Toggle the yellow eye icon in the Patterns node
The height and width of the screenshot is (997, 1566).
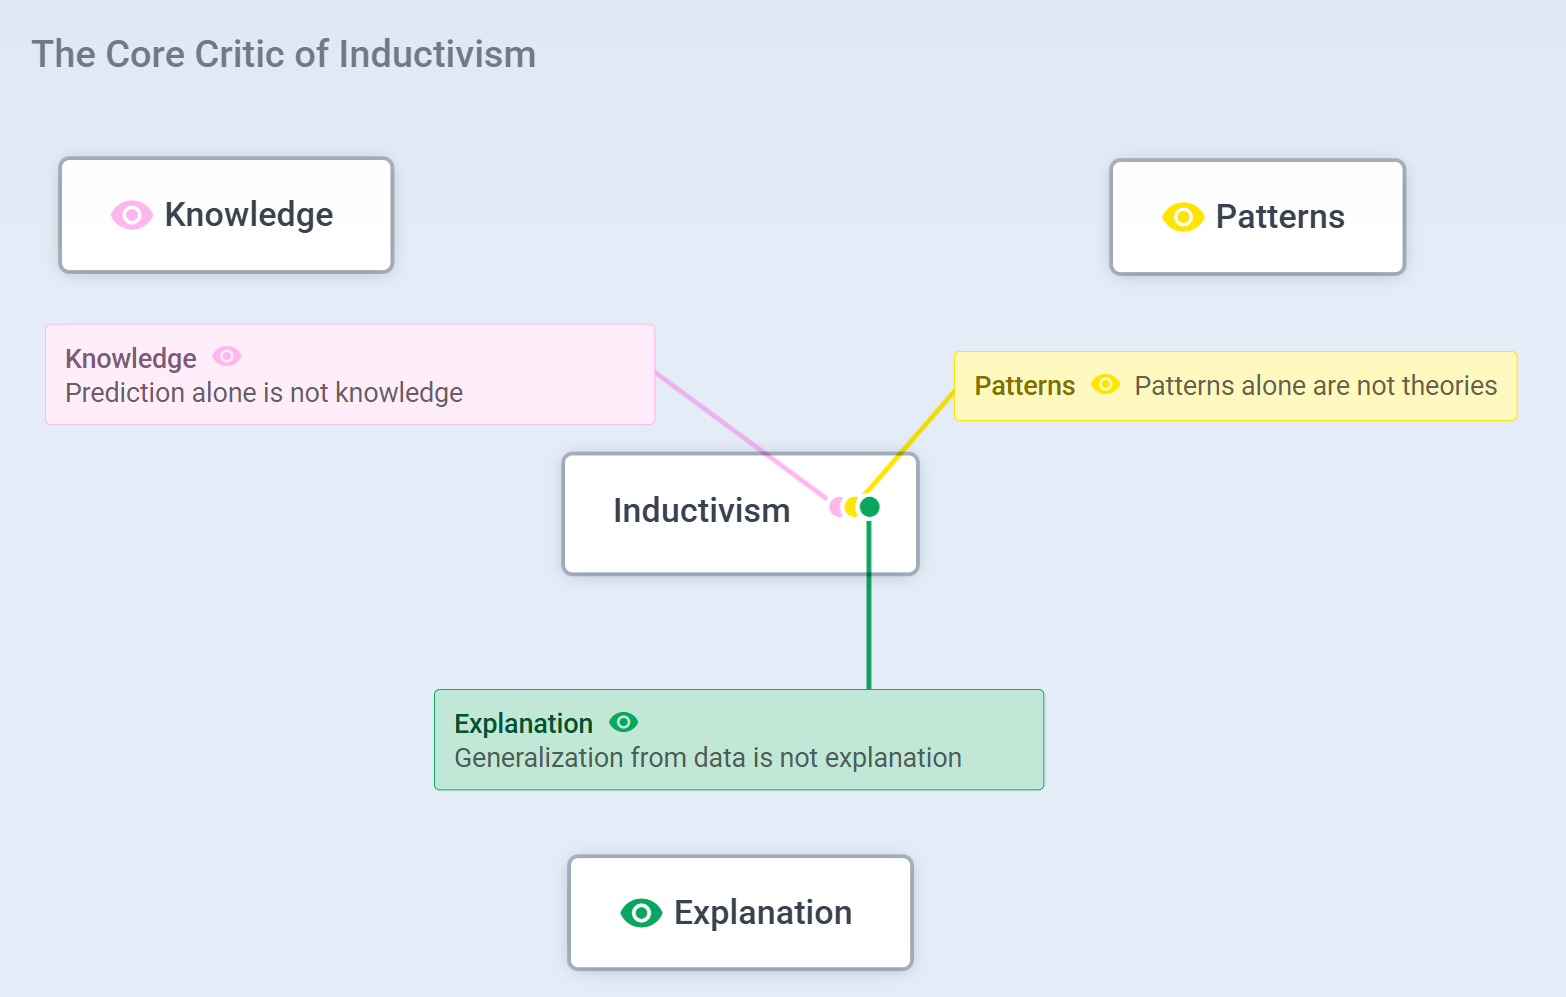click(x=1182, y=217)
